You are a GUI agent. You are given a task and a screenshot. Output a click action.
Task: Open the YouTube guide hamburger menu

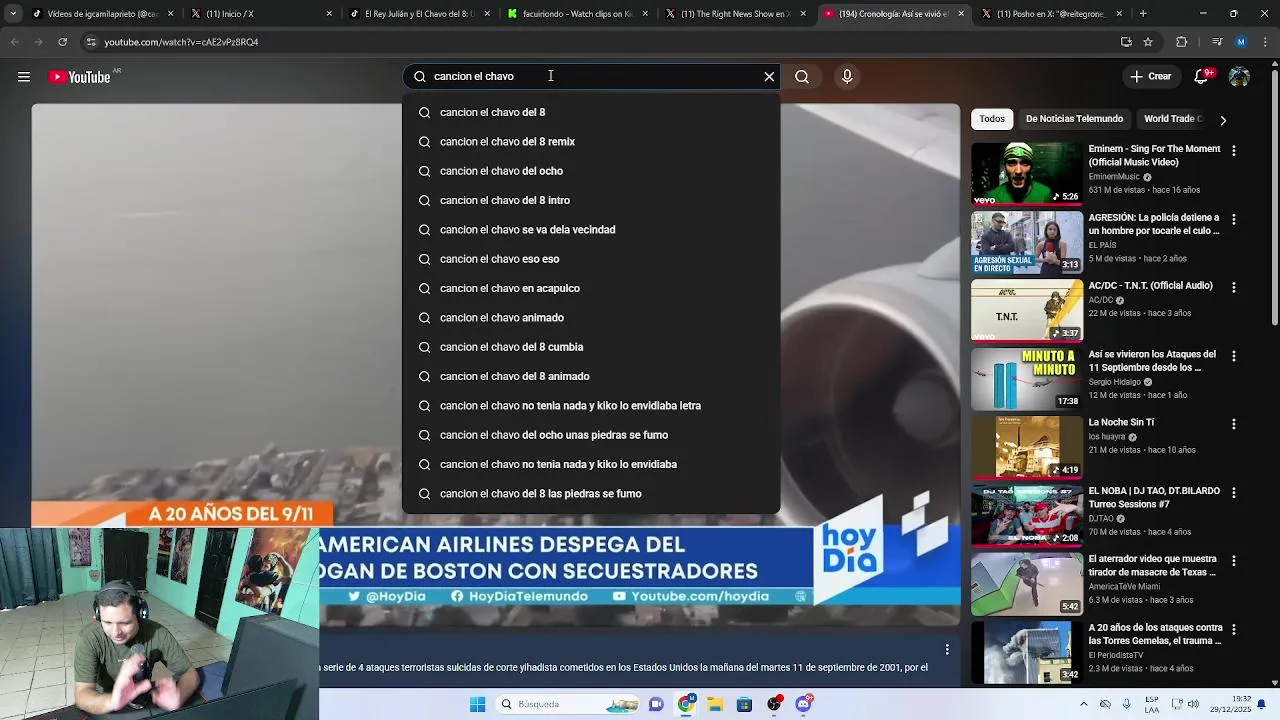pyautogui.click(x=24, y=77)
